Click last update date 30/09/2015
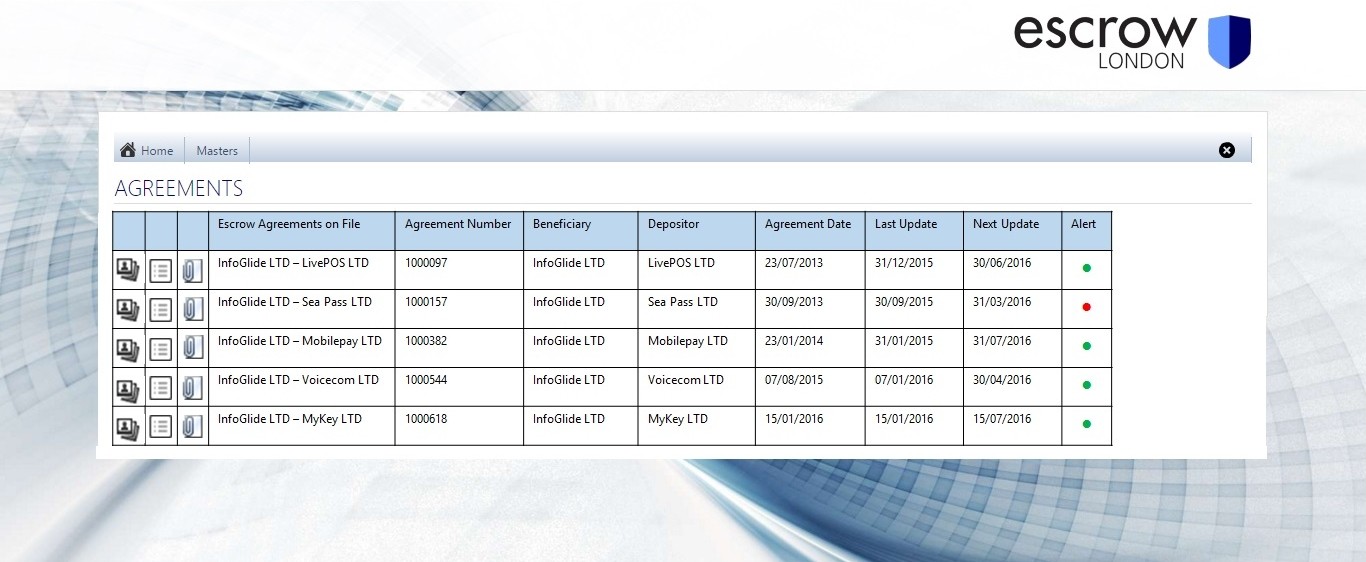The image size is (1366, 562). 904,302
